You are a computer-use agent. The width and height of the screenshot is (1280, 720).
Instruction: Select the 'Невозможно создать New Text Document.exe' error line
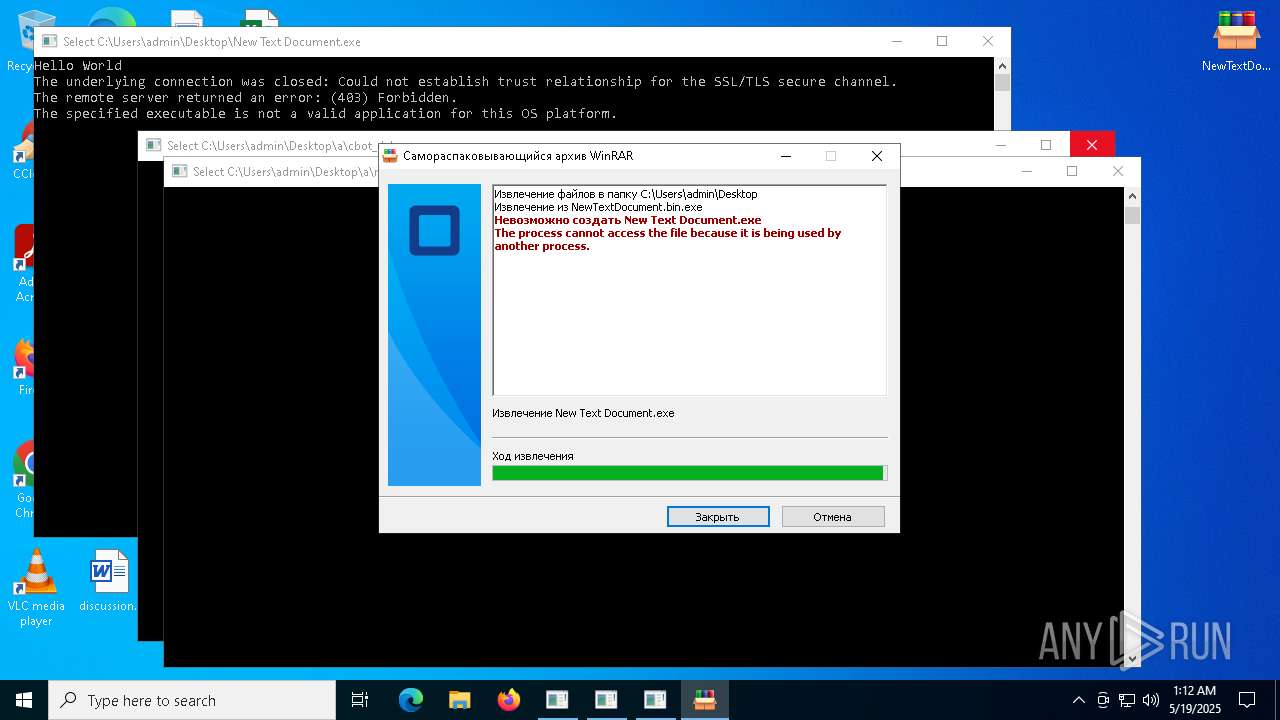[x=627, y=220]
